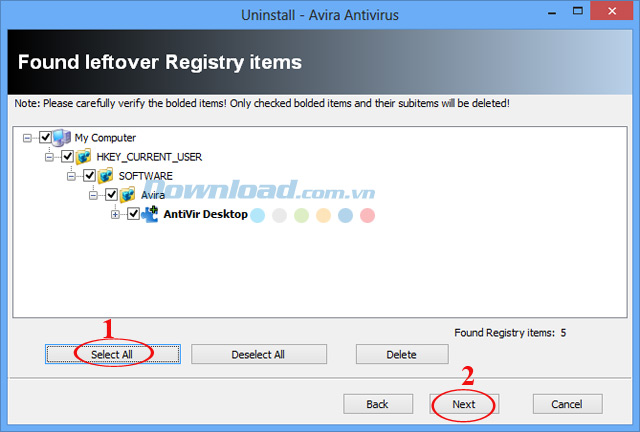
Task: Click the Avira registry folder icon
Action: click(x=128, y=195)
